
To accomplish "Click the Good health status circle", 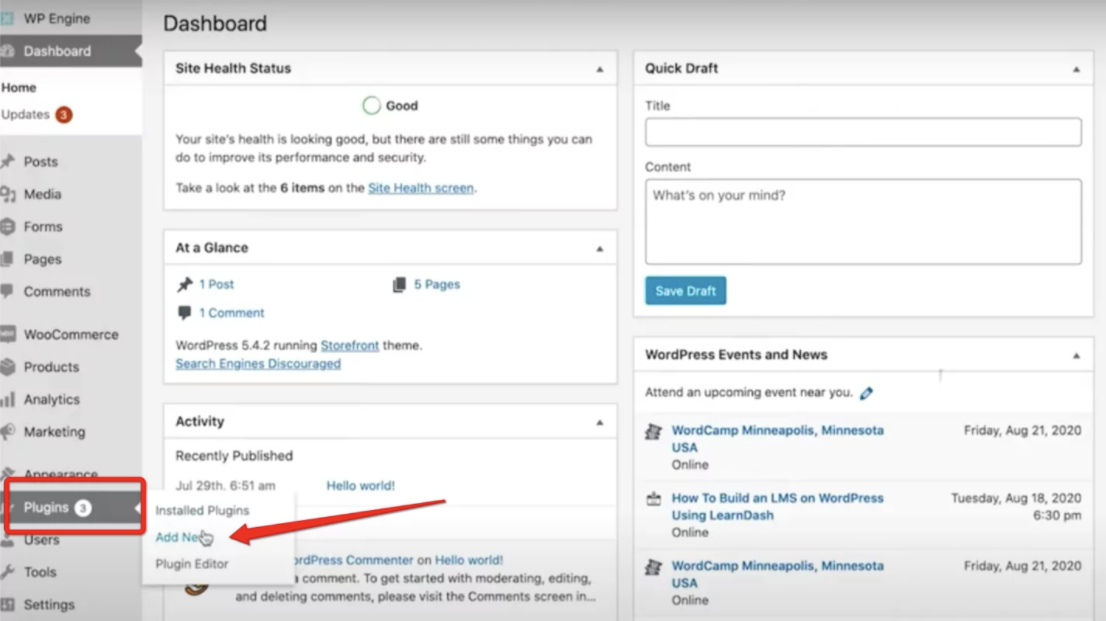I will pos(371,105).
